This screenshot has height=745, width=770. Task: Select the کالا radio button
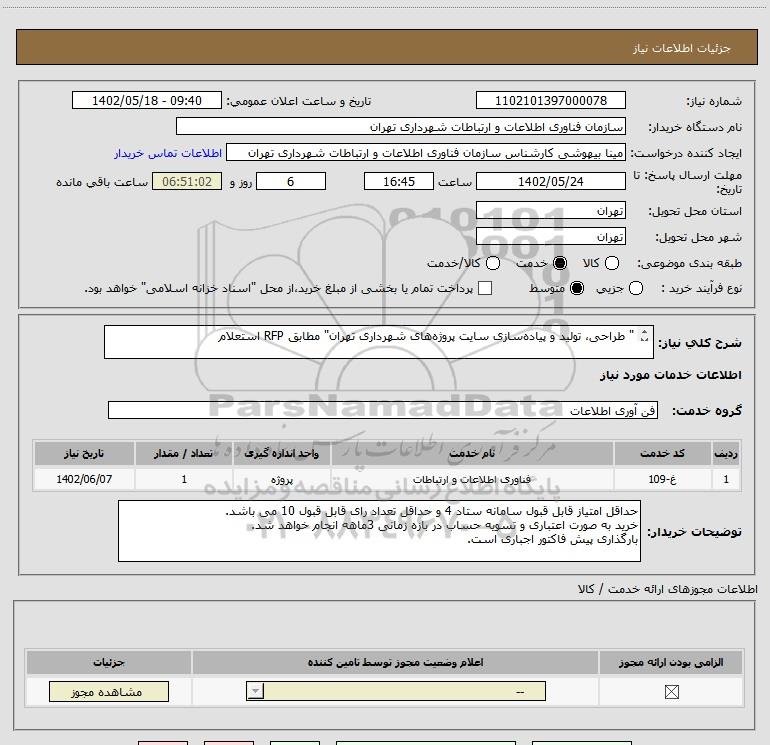[x=611, y=263]
